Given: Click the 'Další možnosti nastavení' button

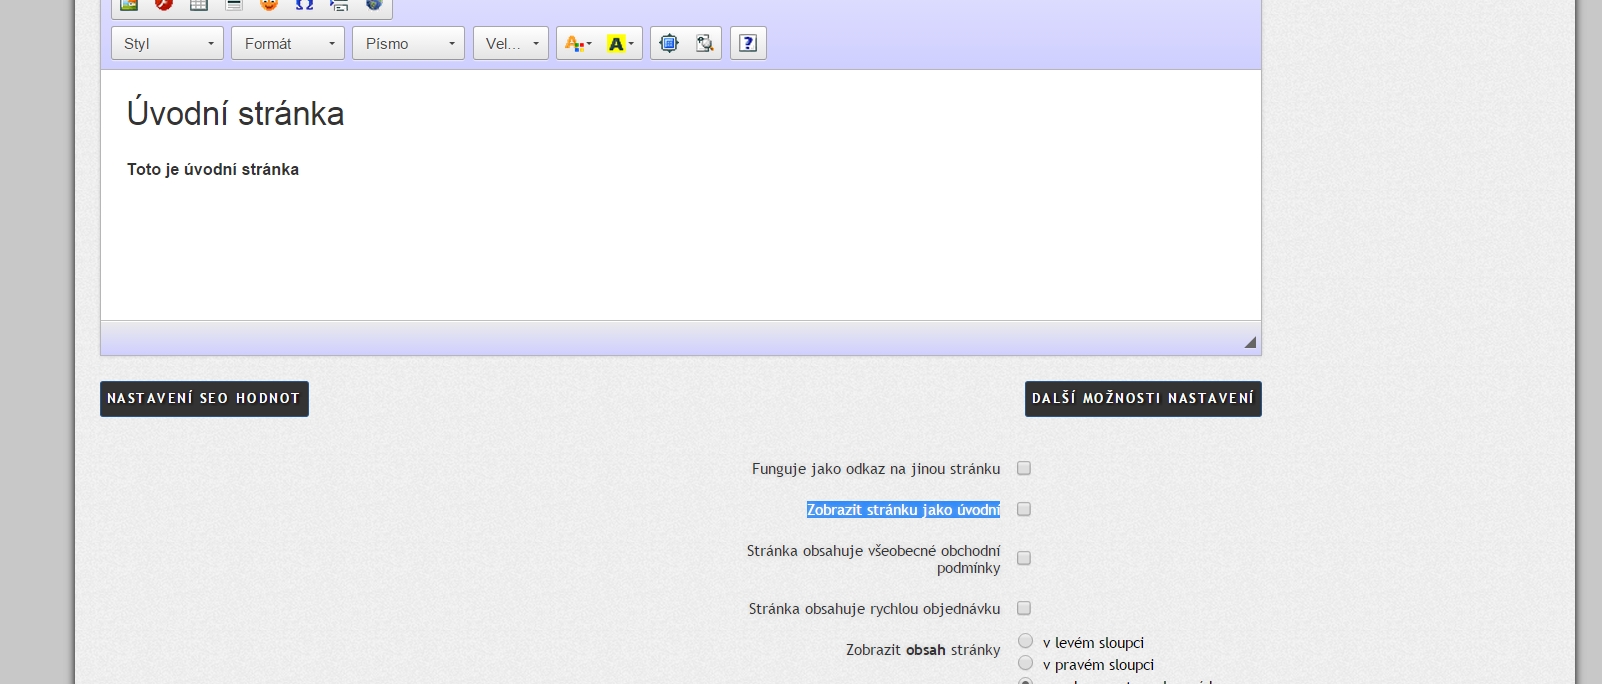Looking at the screenshot, I should click(1143, 398).
